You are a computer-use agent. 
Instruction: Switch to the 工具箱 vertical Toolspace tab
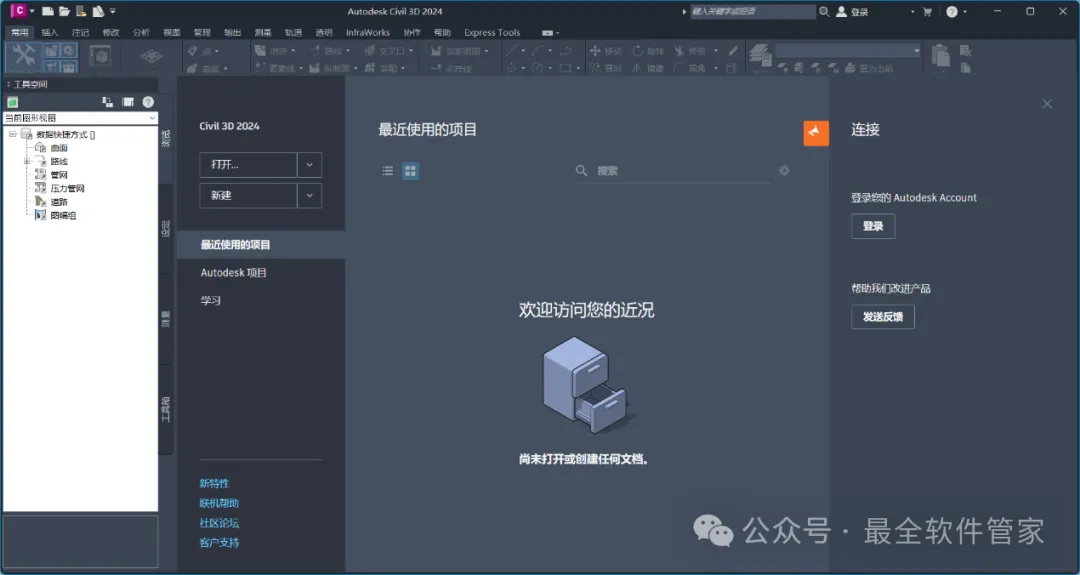point(165,409)
